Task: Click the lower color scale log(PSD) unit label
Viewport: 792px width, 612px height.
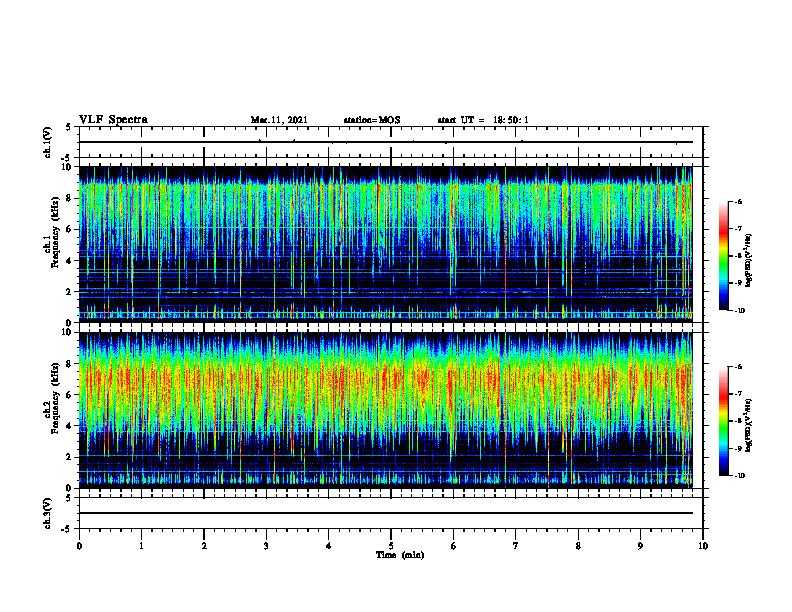Action: [x=749, y=425]
